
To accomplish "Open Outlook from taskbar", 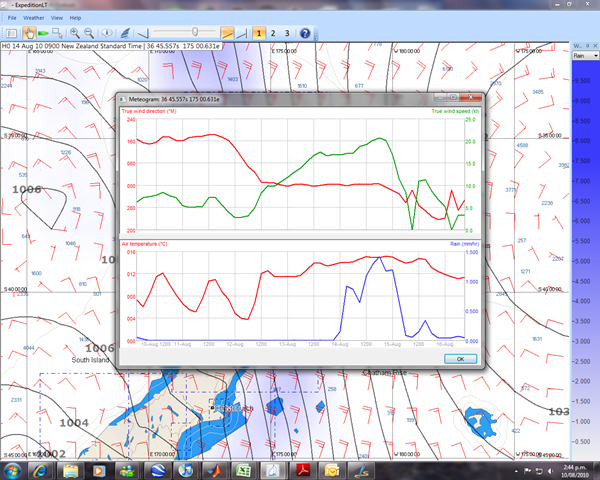I will tap(331, 470).
